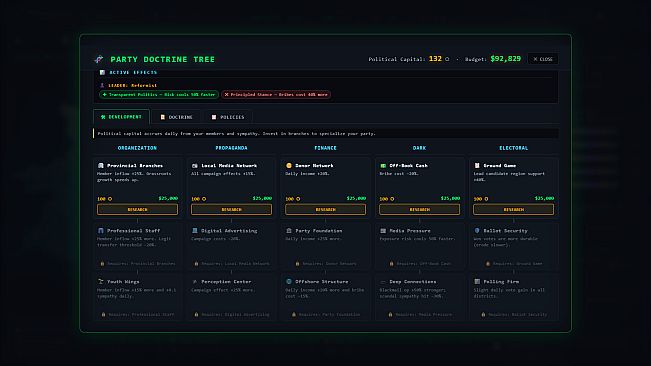Click the Local Media Network icon
The image size is (651, 366).
(x=195, y=166)
